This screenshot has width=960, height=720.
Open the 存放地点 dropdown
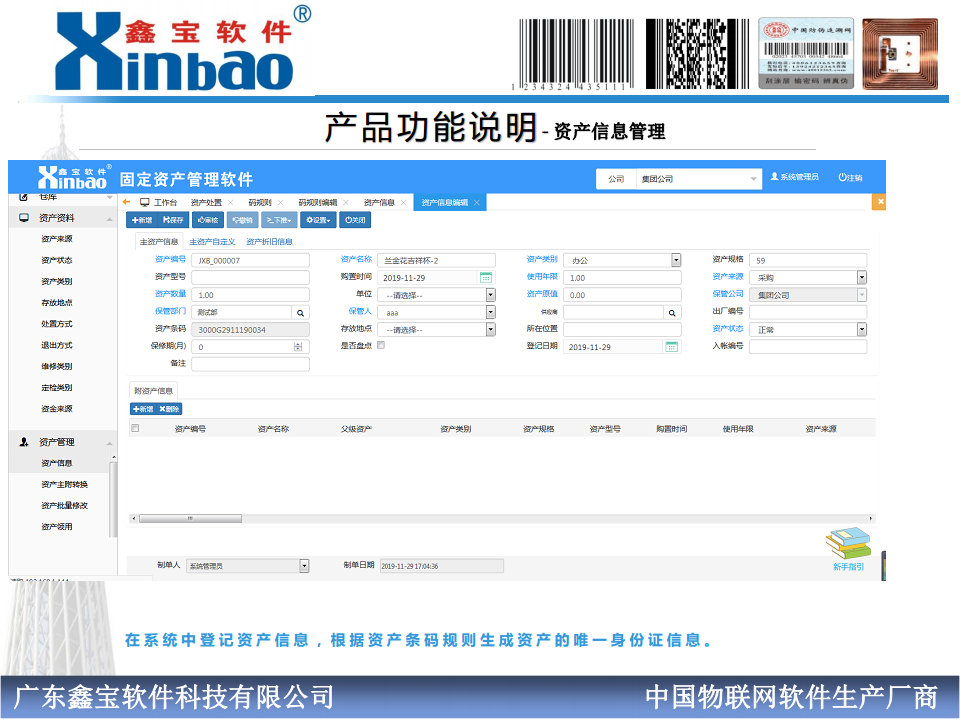point(490,329)
